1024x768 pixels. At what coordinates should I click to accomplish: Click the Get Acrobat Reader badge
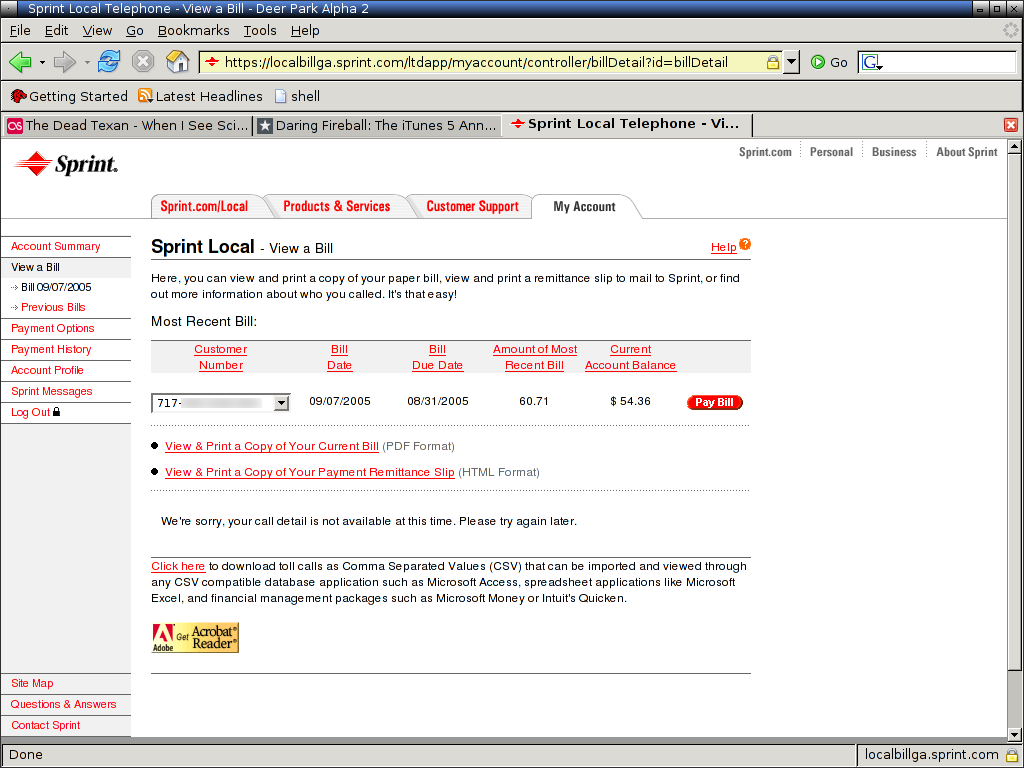pos(195,637)
